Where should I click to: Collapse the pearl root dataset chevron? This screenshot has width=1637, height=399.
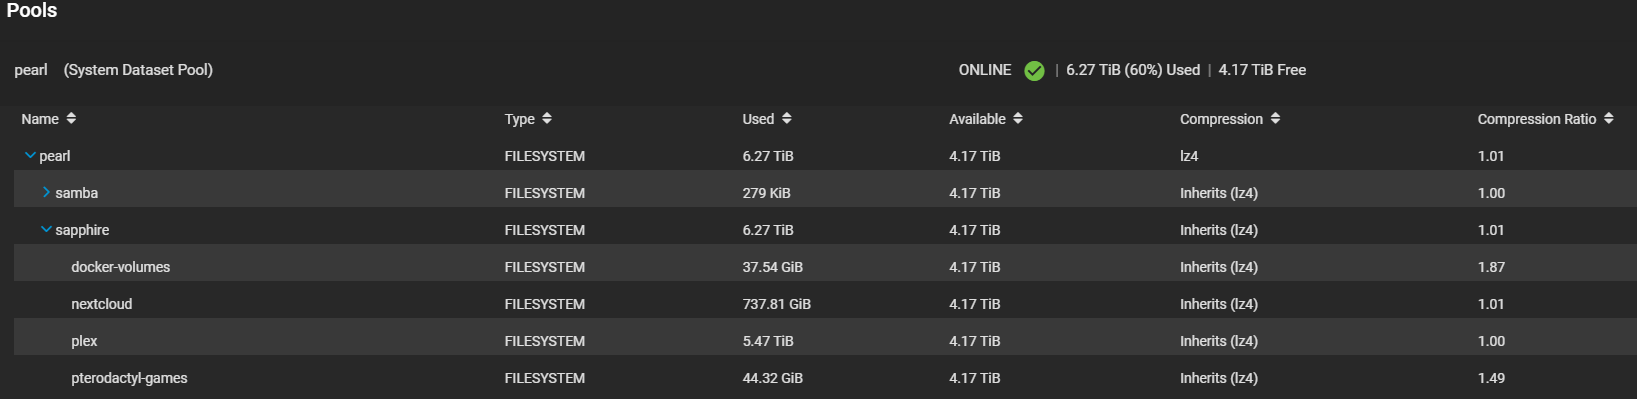30,156
